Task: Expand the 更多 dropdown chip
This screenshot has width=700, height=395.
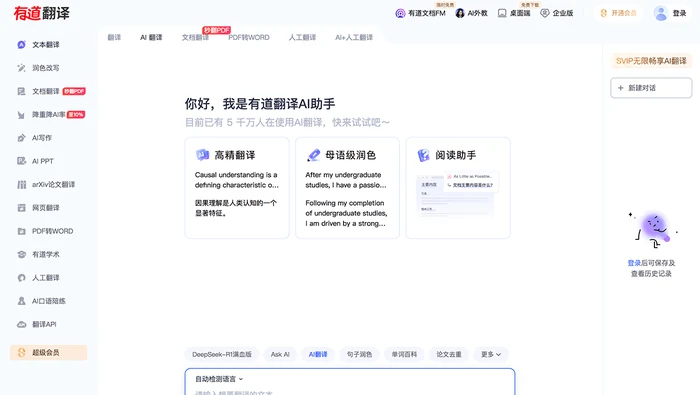Action: pos(491,354)
